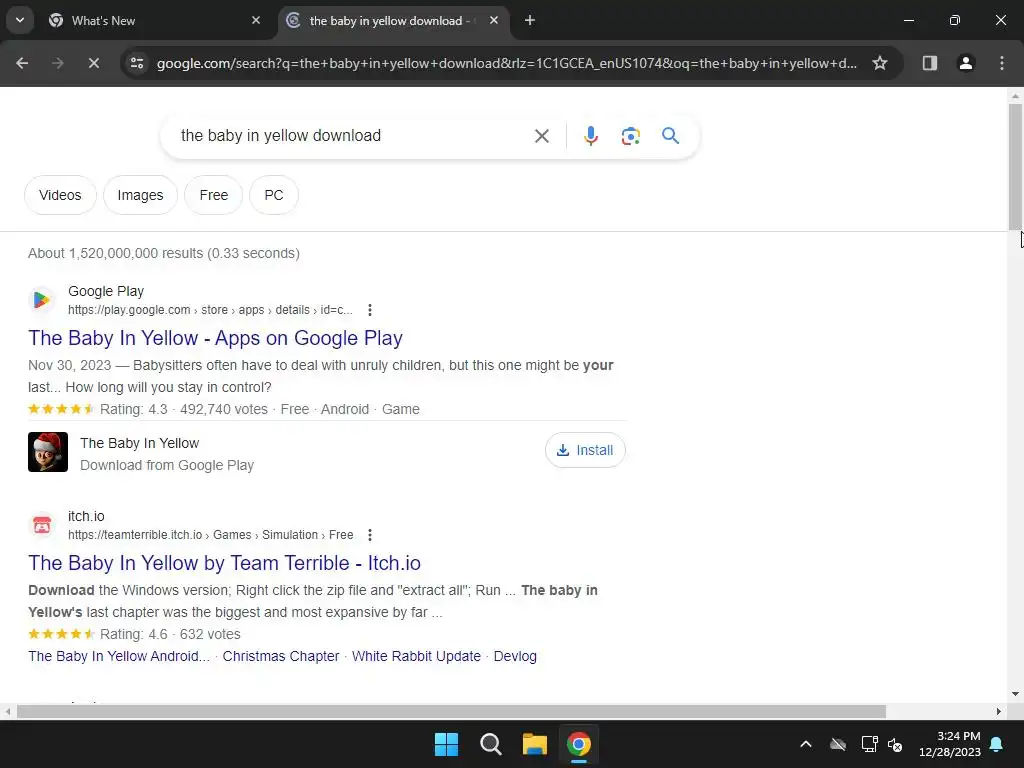Search by image with Google Lens
The height and width of the screenshot is (768, 1024).
pyautogui.click(x=630, y=136)
